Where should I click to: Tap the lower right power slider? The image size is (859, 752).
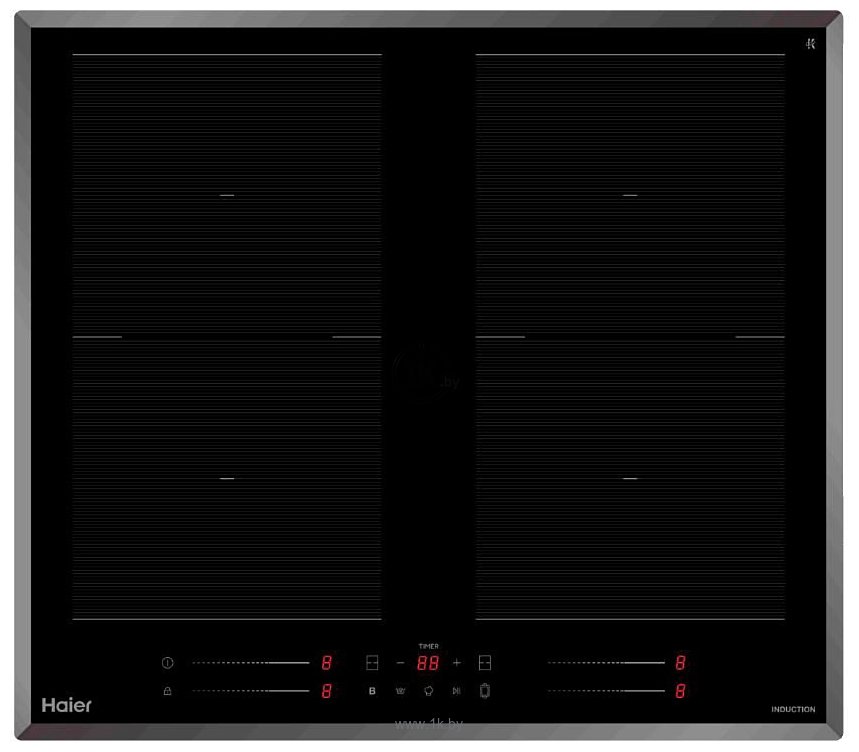(606, 691)
